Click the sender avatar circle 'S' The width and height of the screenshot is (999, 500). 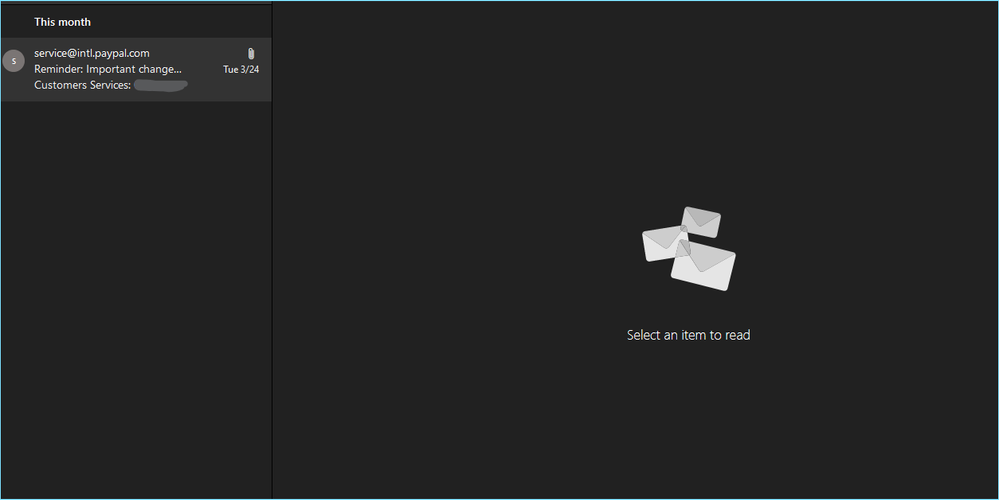[13, 61]
